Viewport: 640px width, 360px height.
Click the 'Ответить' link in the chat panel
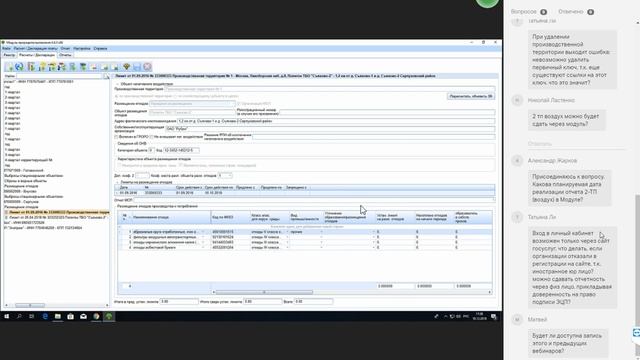click(540, 144)
